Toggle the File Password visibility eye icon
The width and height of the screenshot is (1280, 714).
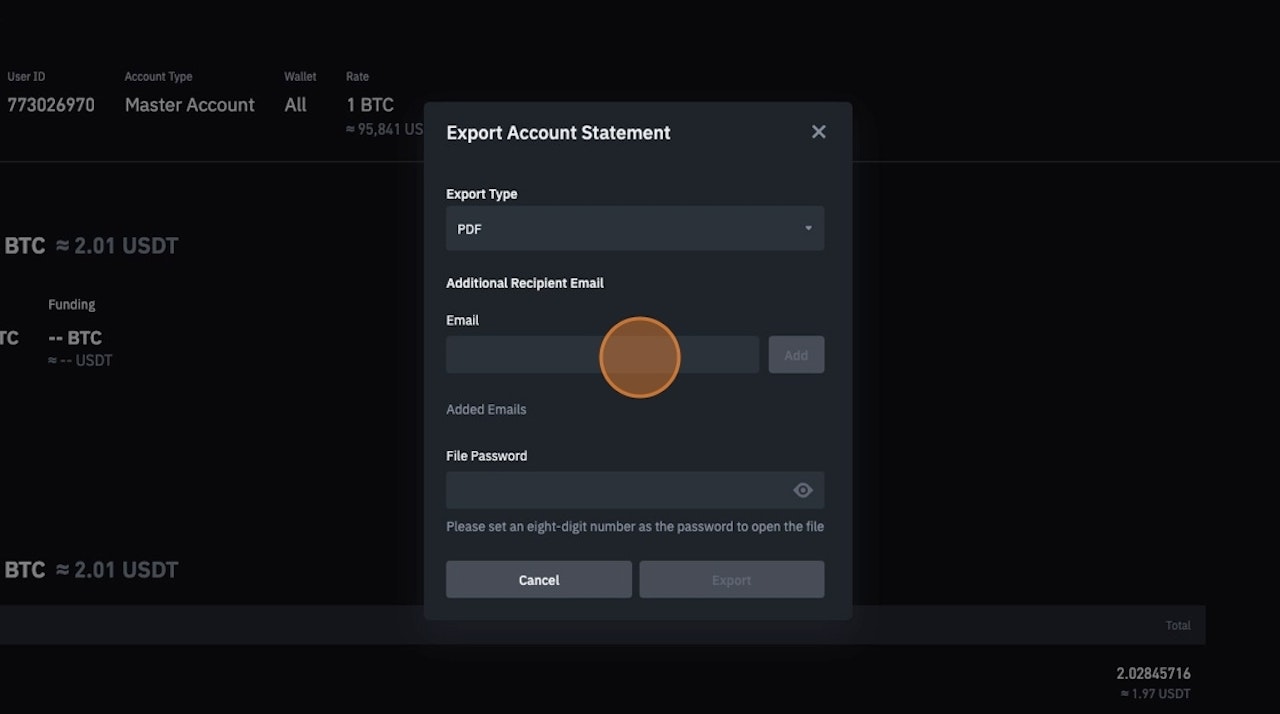click(802, 489)
